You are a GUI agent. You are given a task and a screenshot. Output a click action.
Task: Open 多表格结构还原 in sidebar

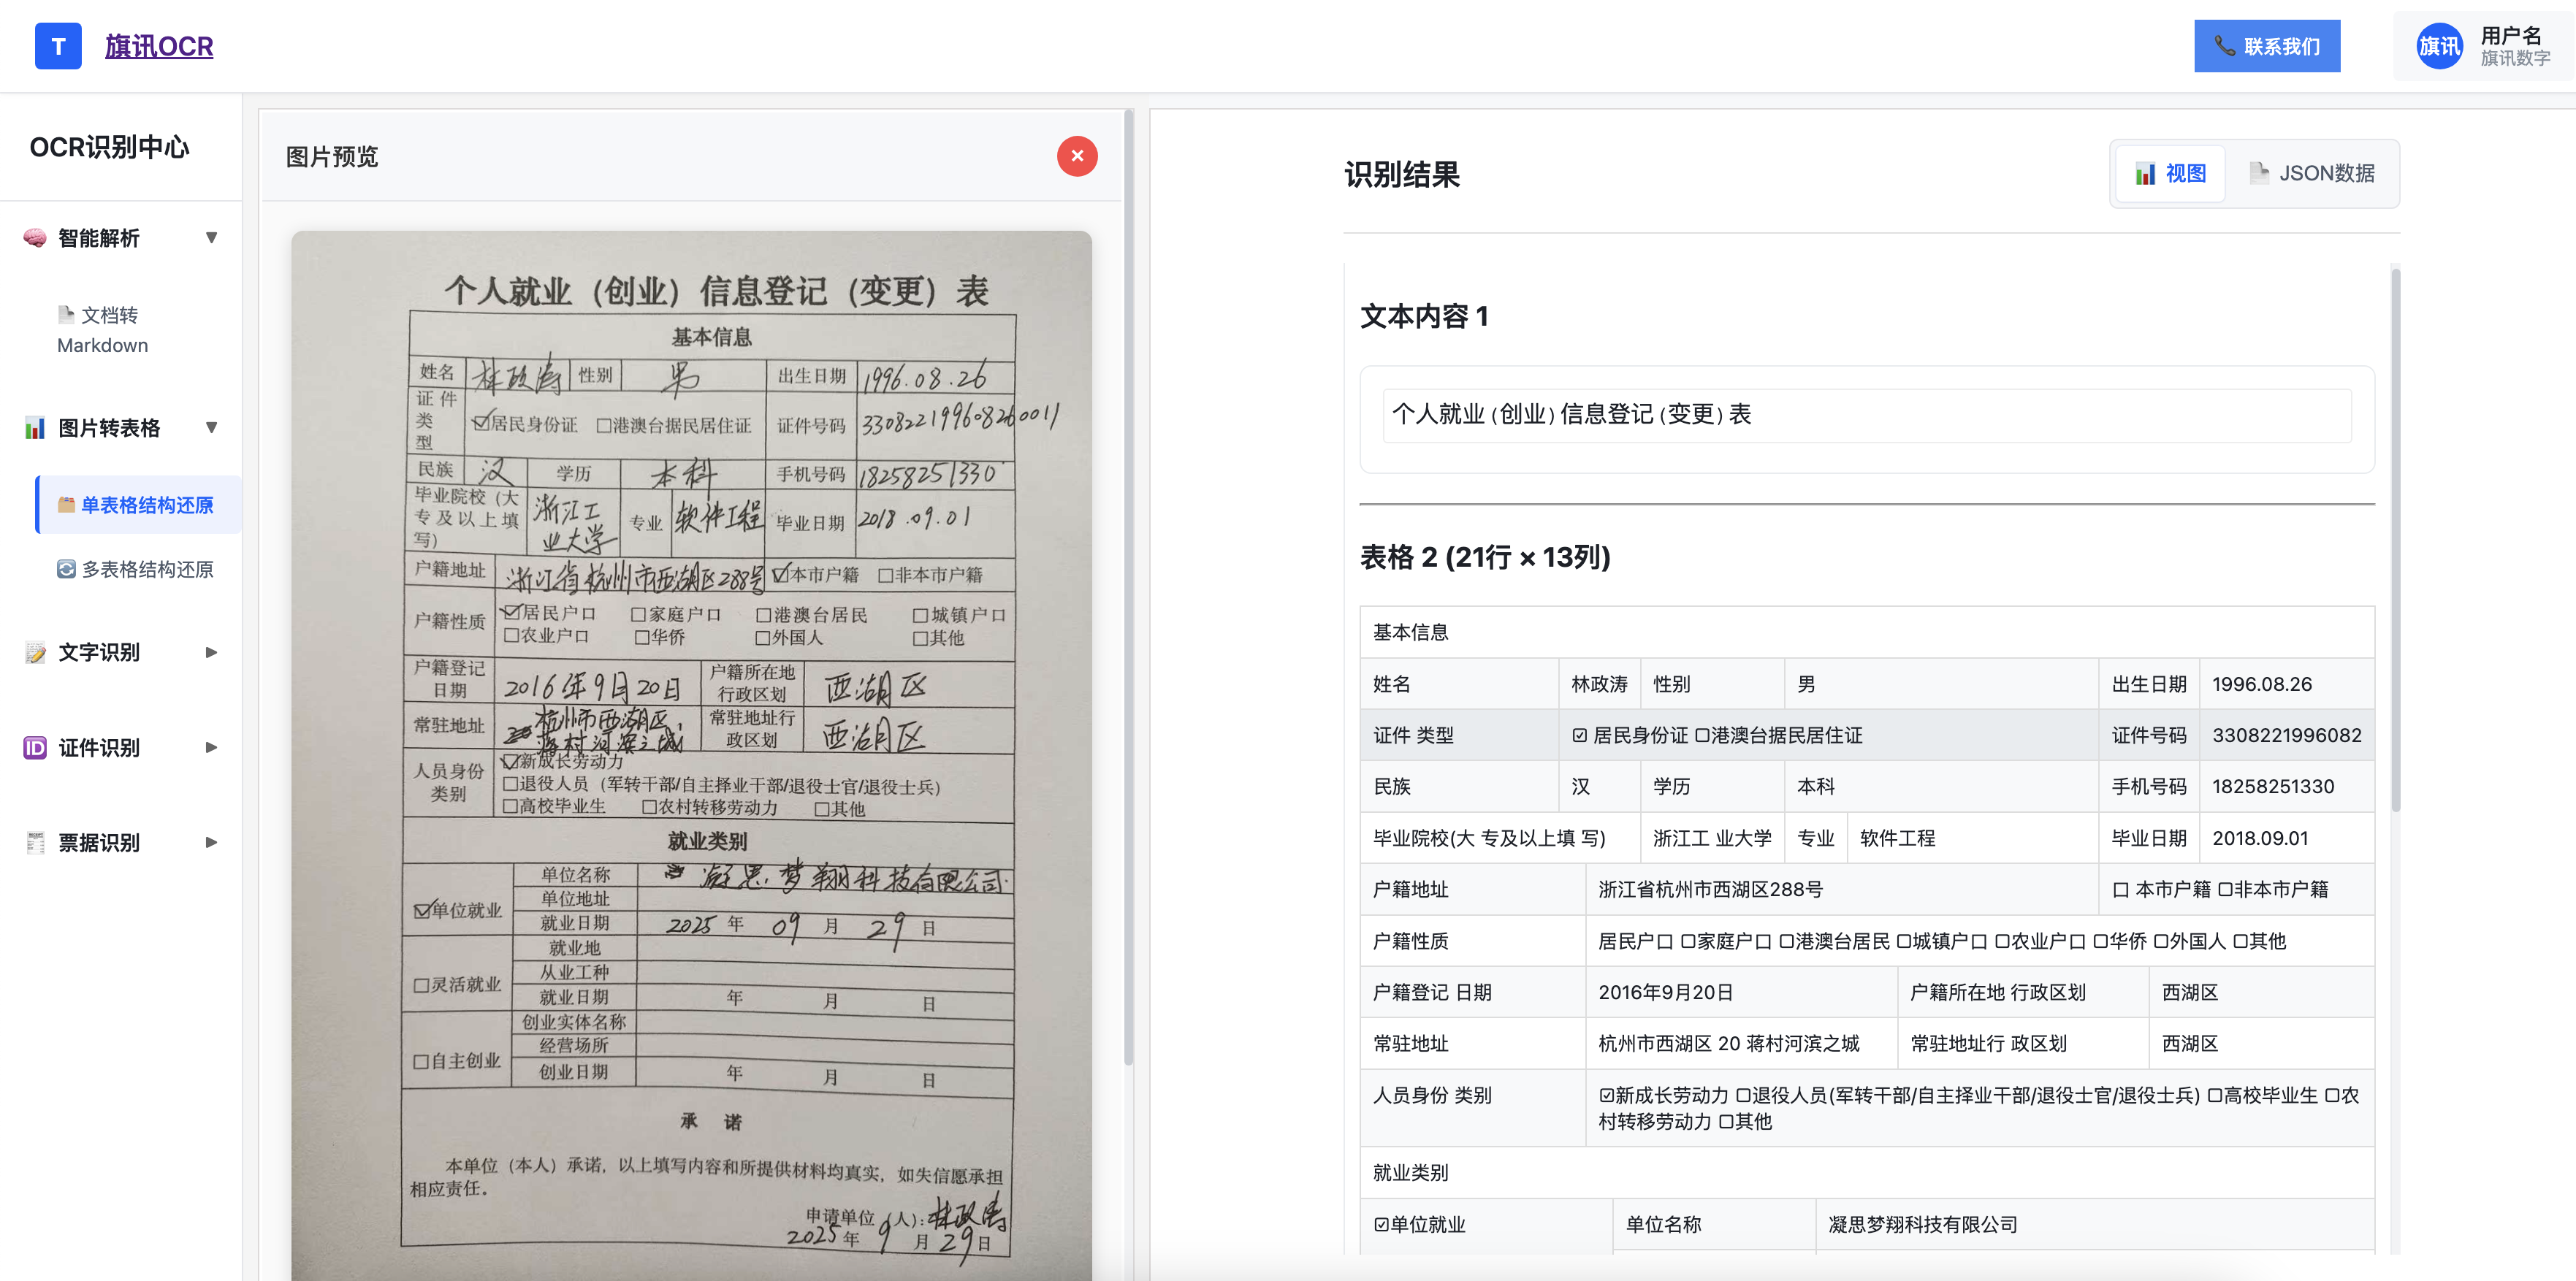click(x=146, y=569)
